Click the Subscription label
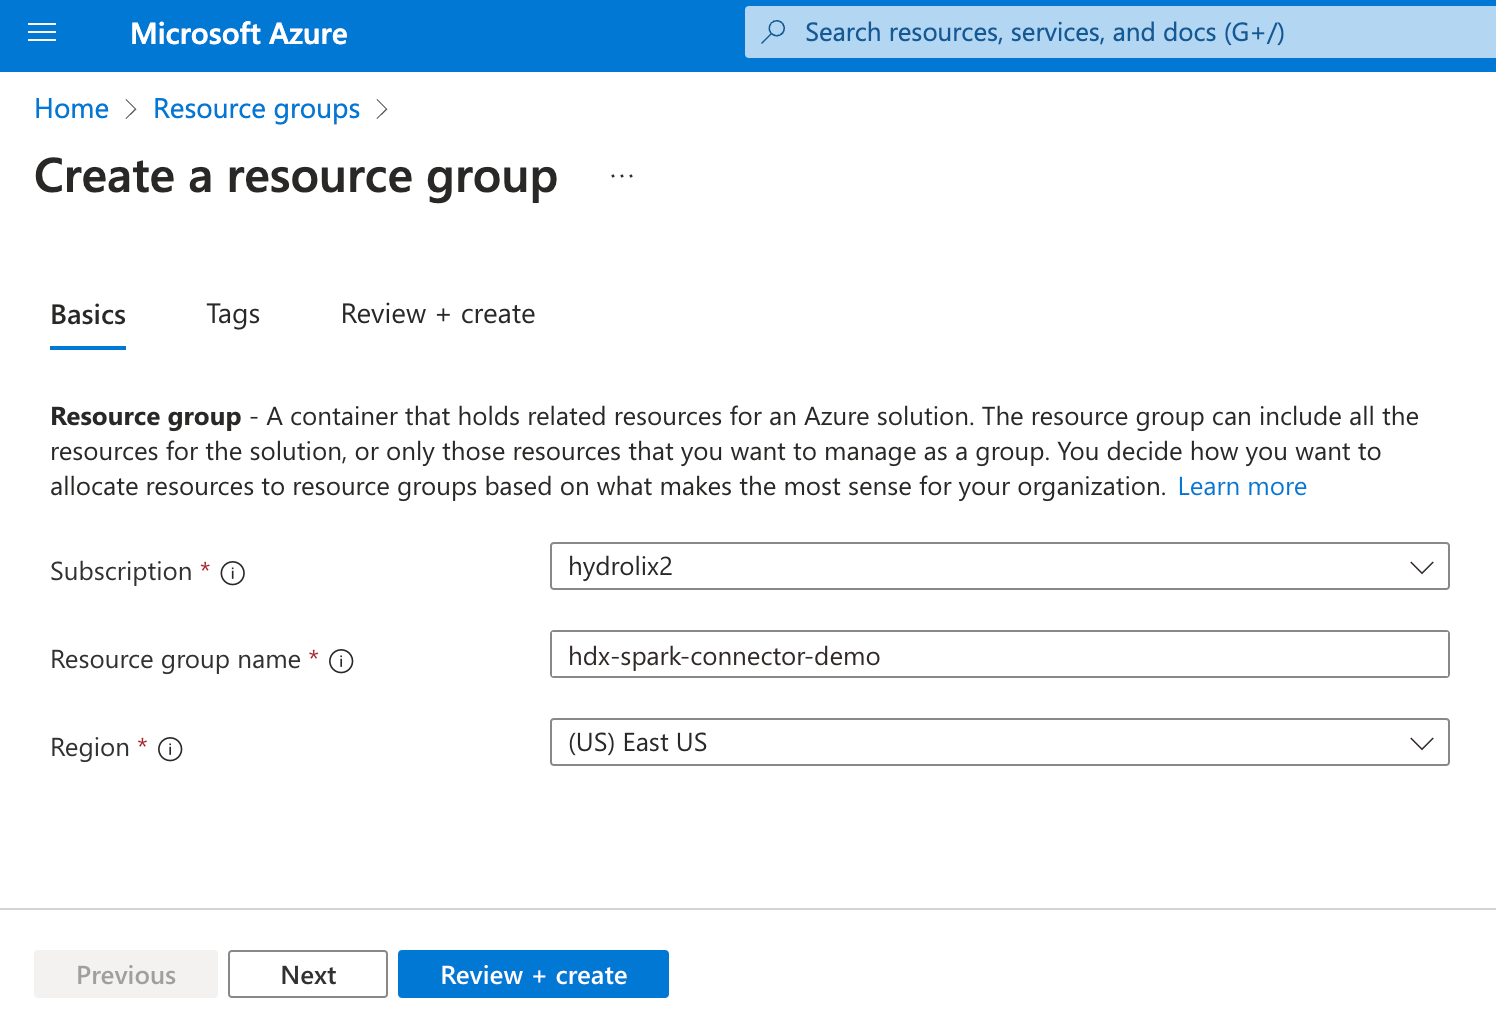Viewport: 1496px width, 1012px height. (x=121, y=571)
